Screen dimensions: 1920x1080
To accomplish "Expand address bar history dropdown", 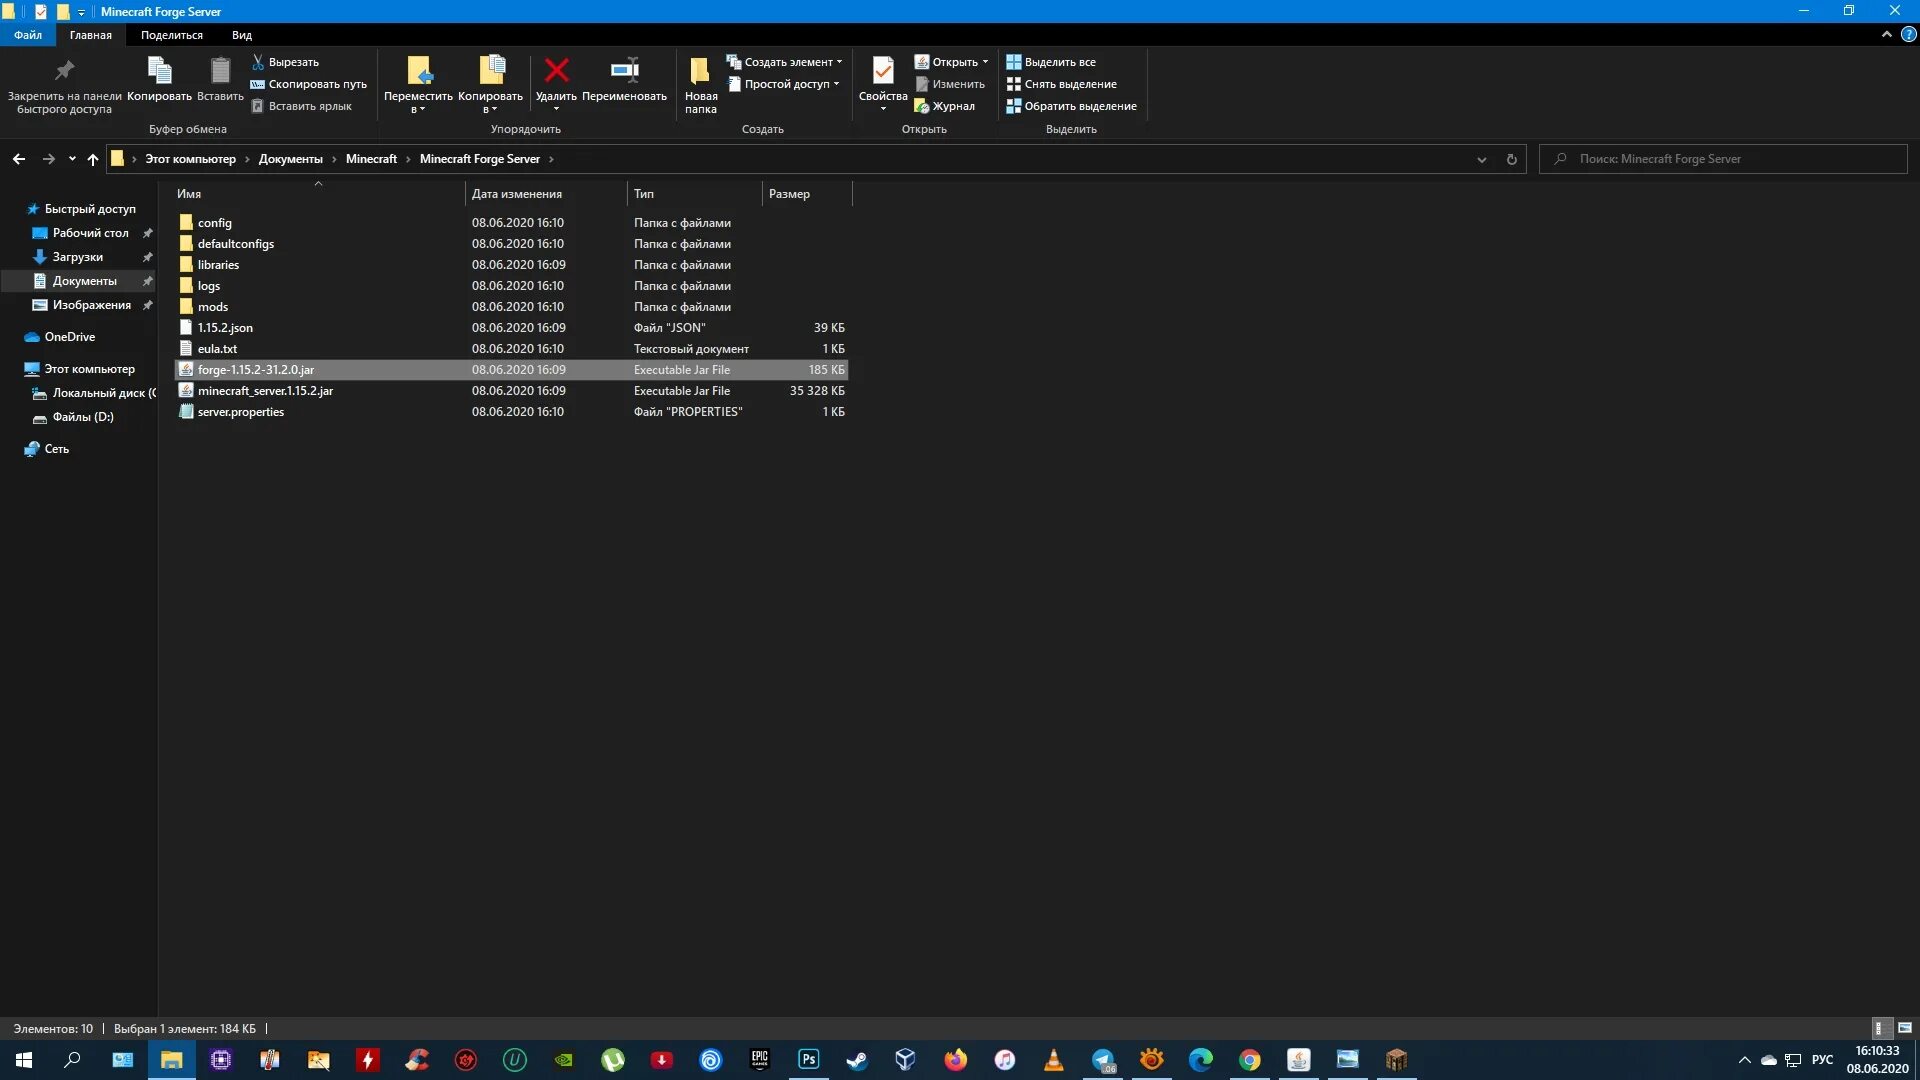I will tap(1482, 159).
